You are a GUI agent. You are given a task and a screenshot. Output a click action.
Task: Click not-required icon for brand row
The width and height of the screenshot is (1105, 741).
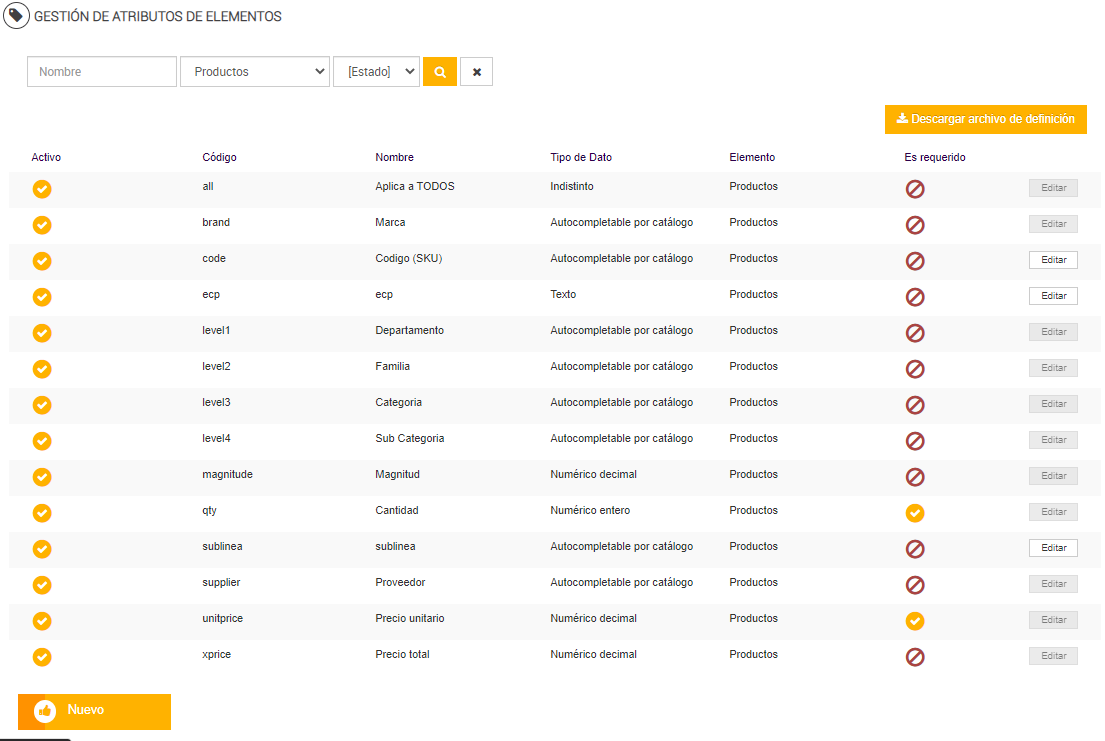[x=915, y=225]
